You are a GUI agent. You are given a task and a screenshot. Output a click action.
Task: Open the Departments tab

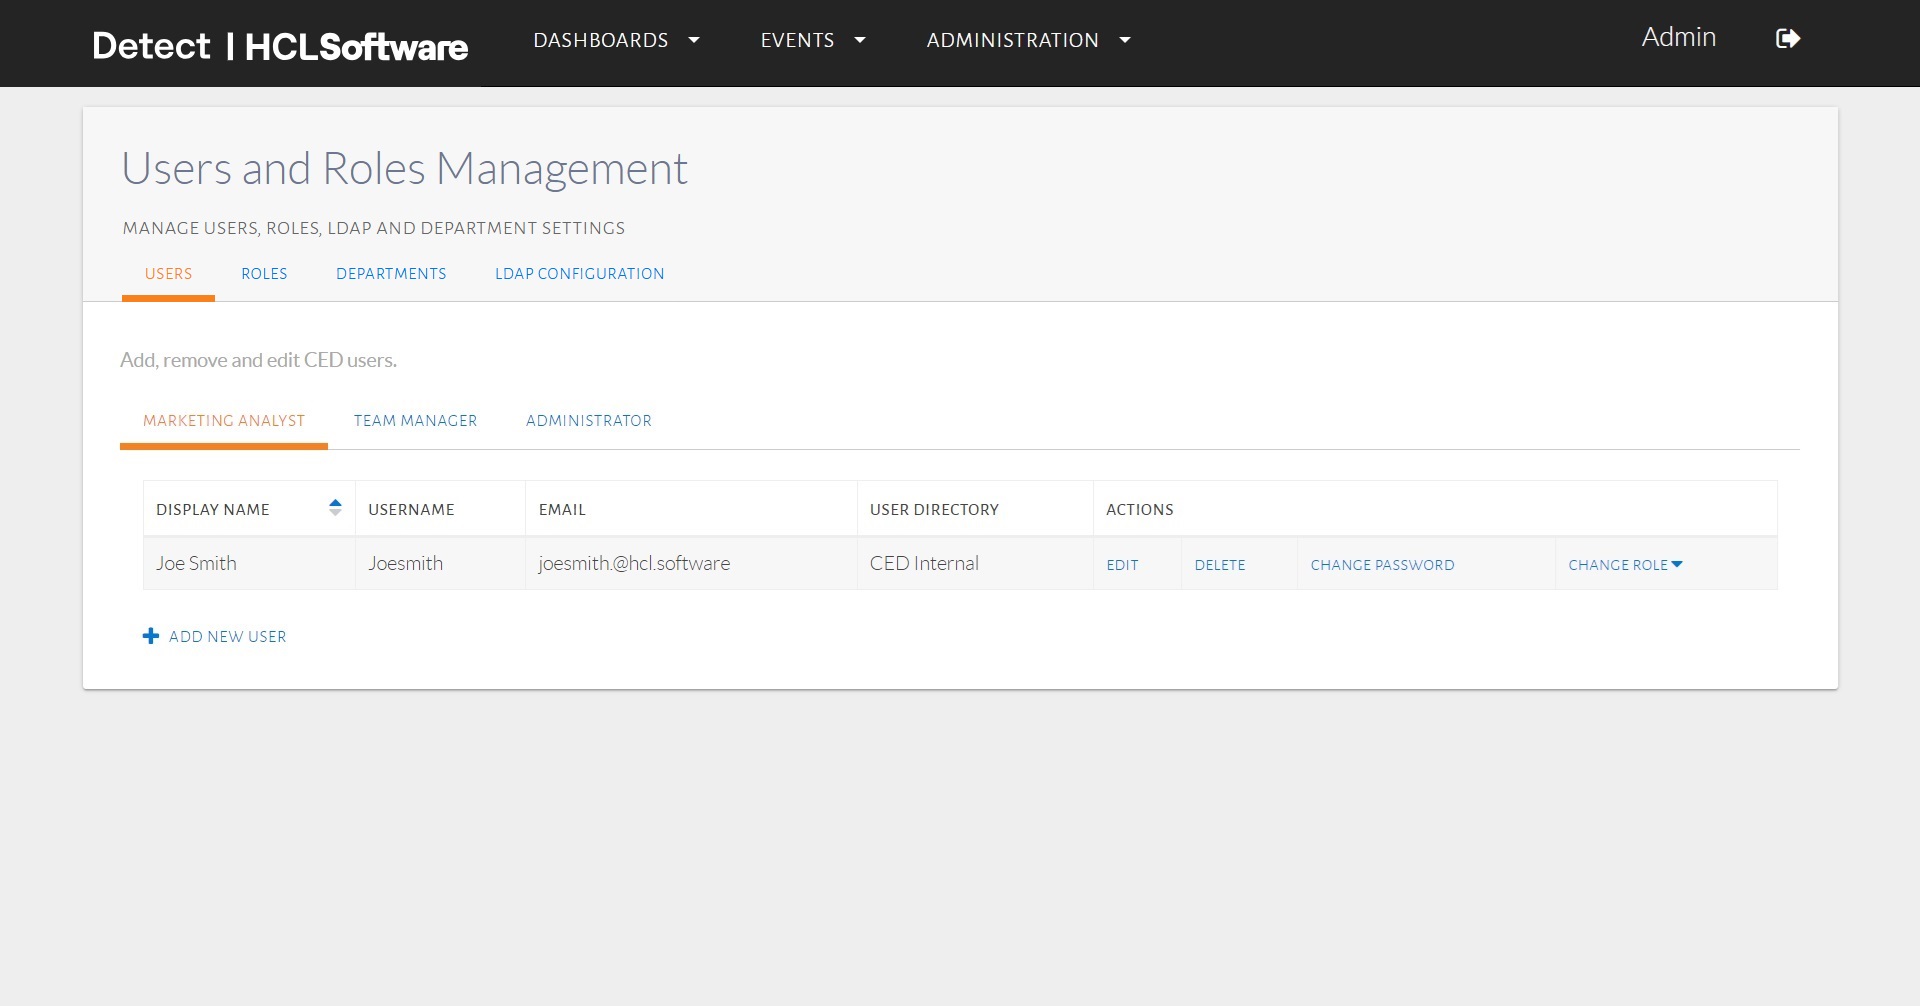[391, 274]
